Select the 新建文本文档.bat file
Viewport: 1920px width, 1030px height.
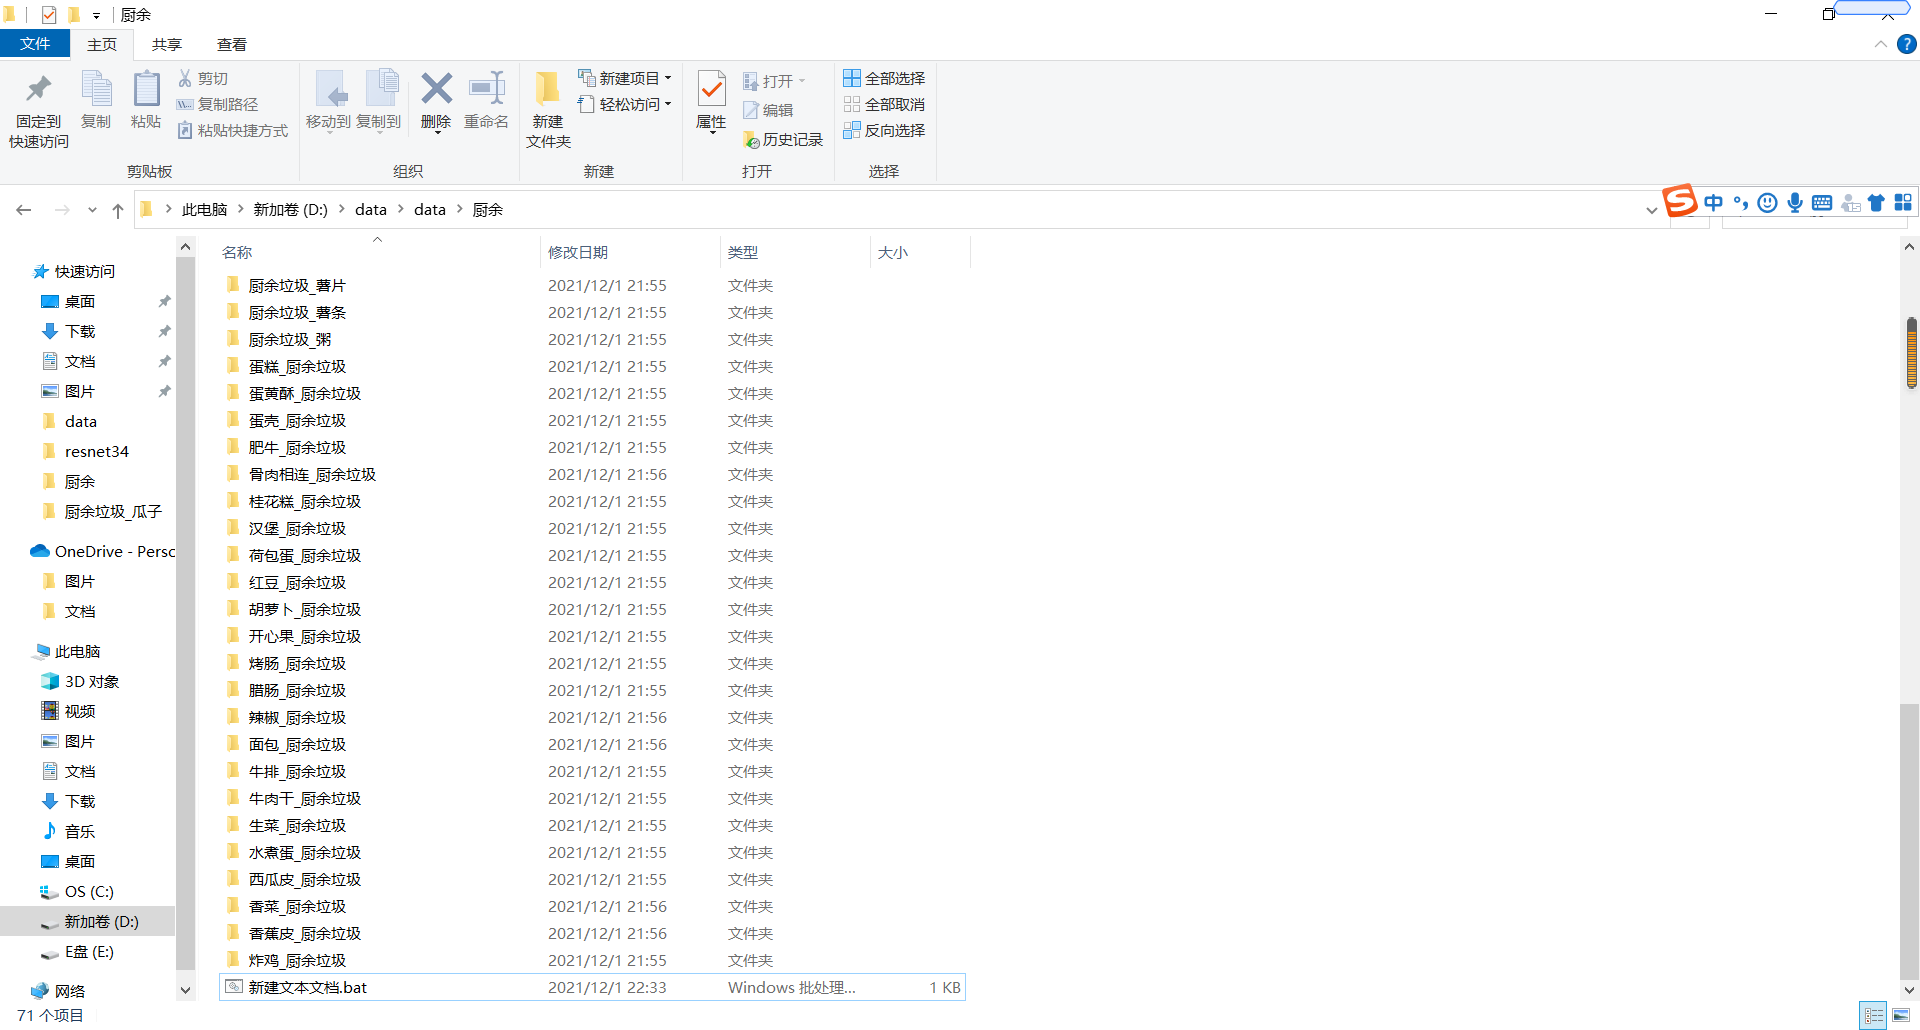(x=308, y=987)
